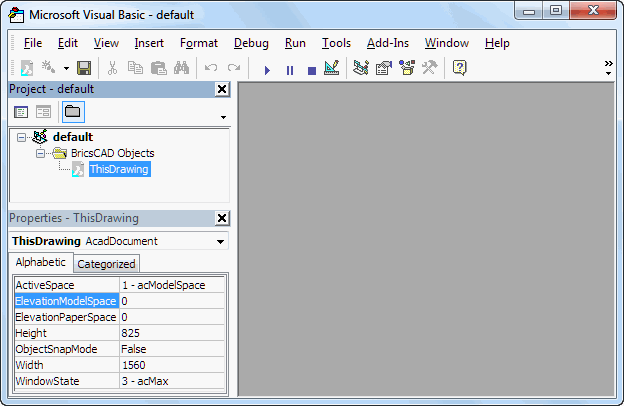Select the default project tree item
This screenshot has width=624, height=406.
coord(73,137)
